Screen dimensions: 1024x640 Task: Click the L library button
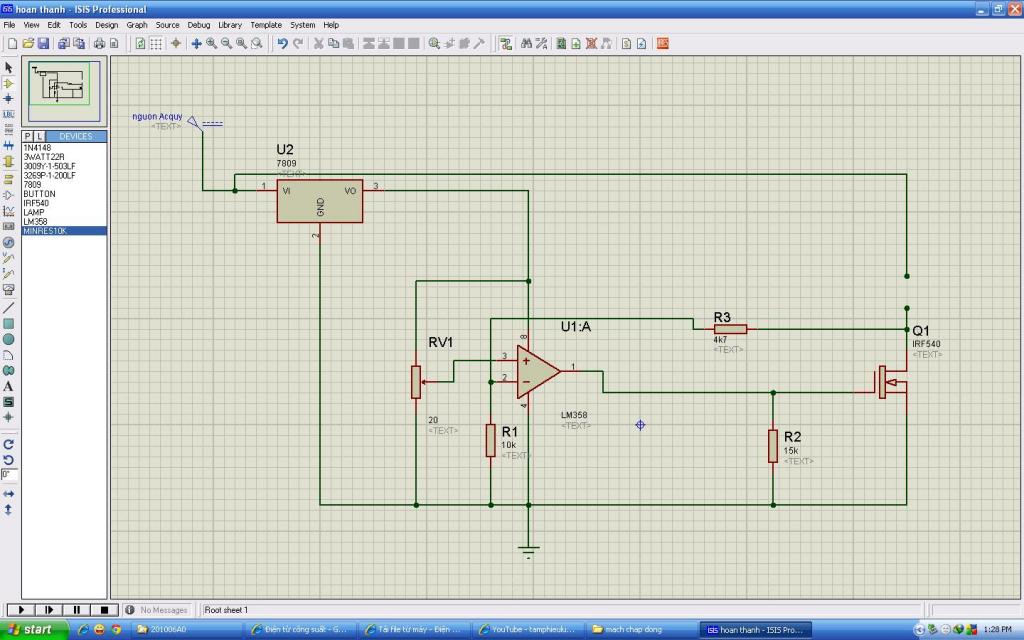pyautogui.click(x=39, y=136)
